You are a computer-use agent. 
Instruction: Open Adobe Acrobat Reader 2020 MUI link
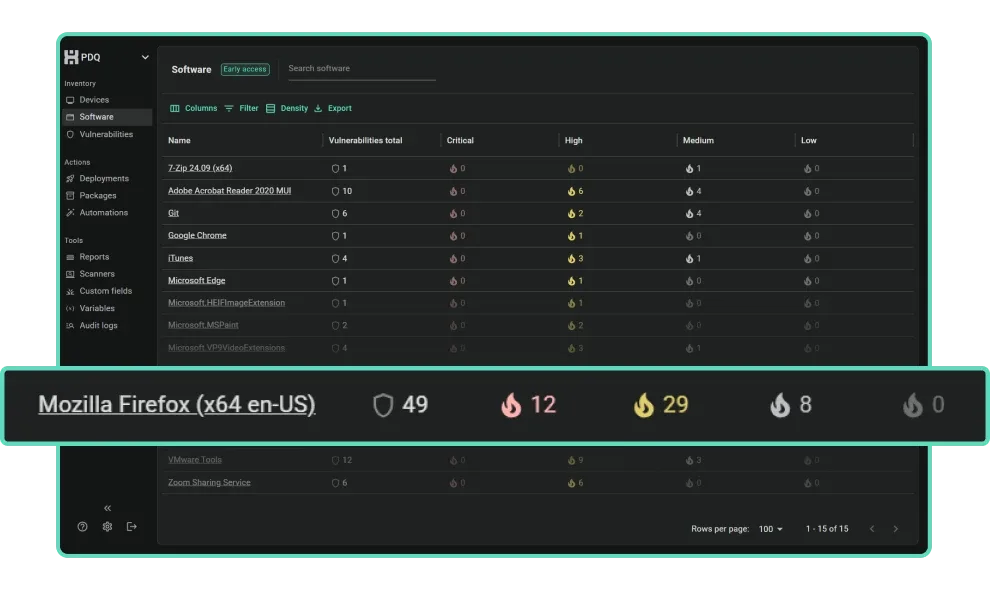pos(229,190)
